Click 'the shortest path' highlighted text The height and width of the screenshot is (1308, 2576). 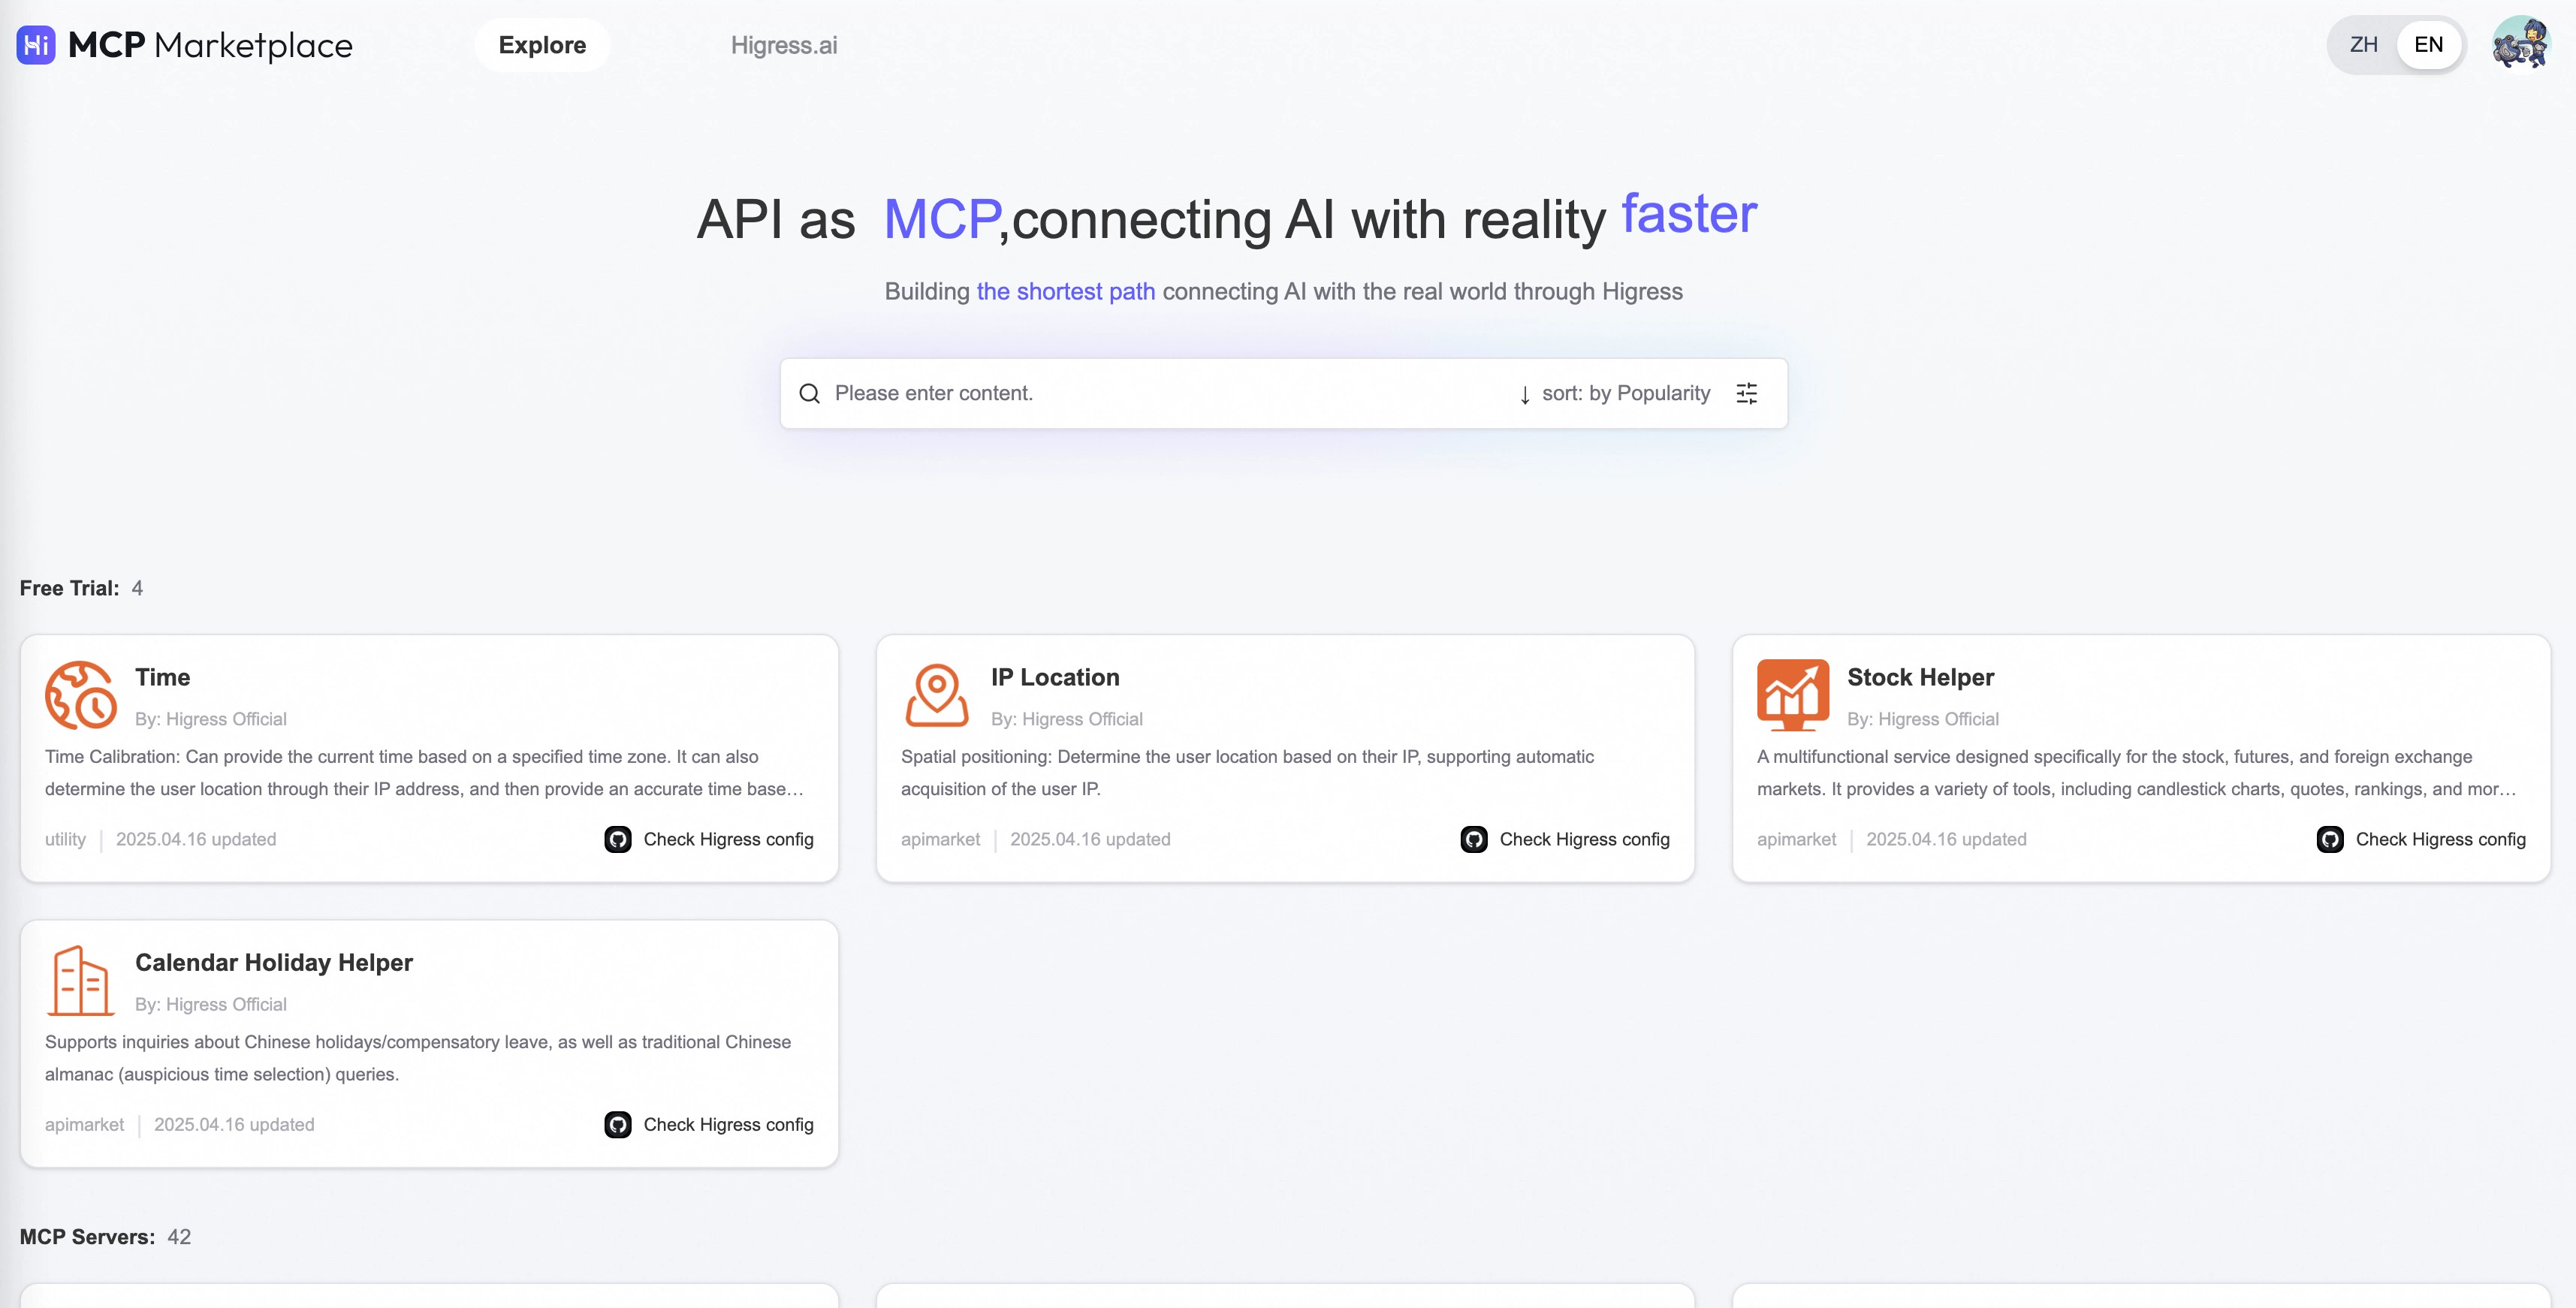pyautogui.click(x=1065, y=292)
